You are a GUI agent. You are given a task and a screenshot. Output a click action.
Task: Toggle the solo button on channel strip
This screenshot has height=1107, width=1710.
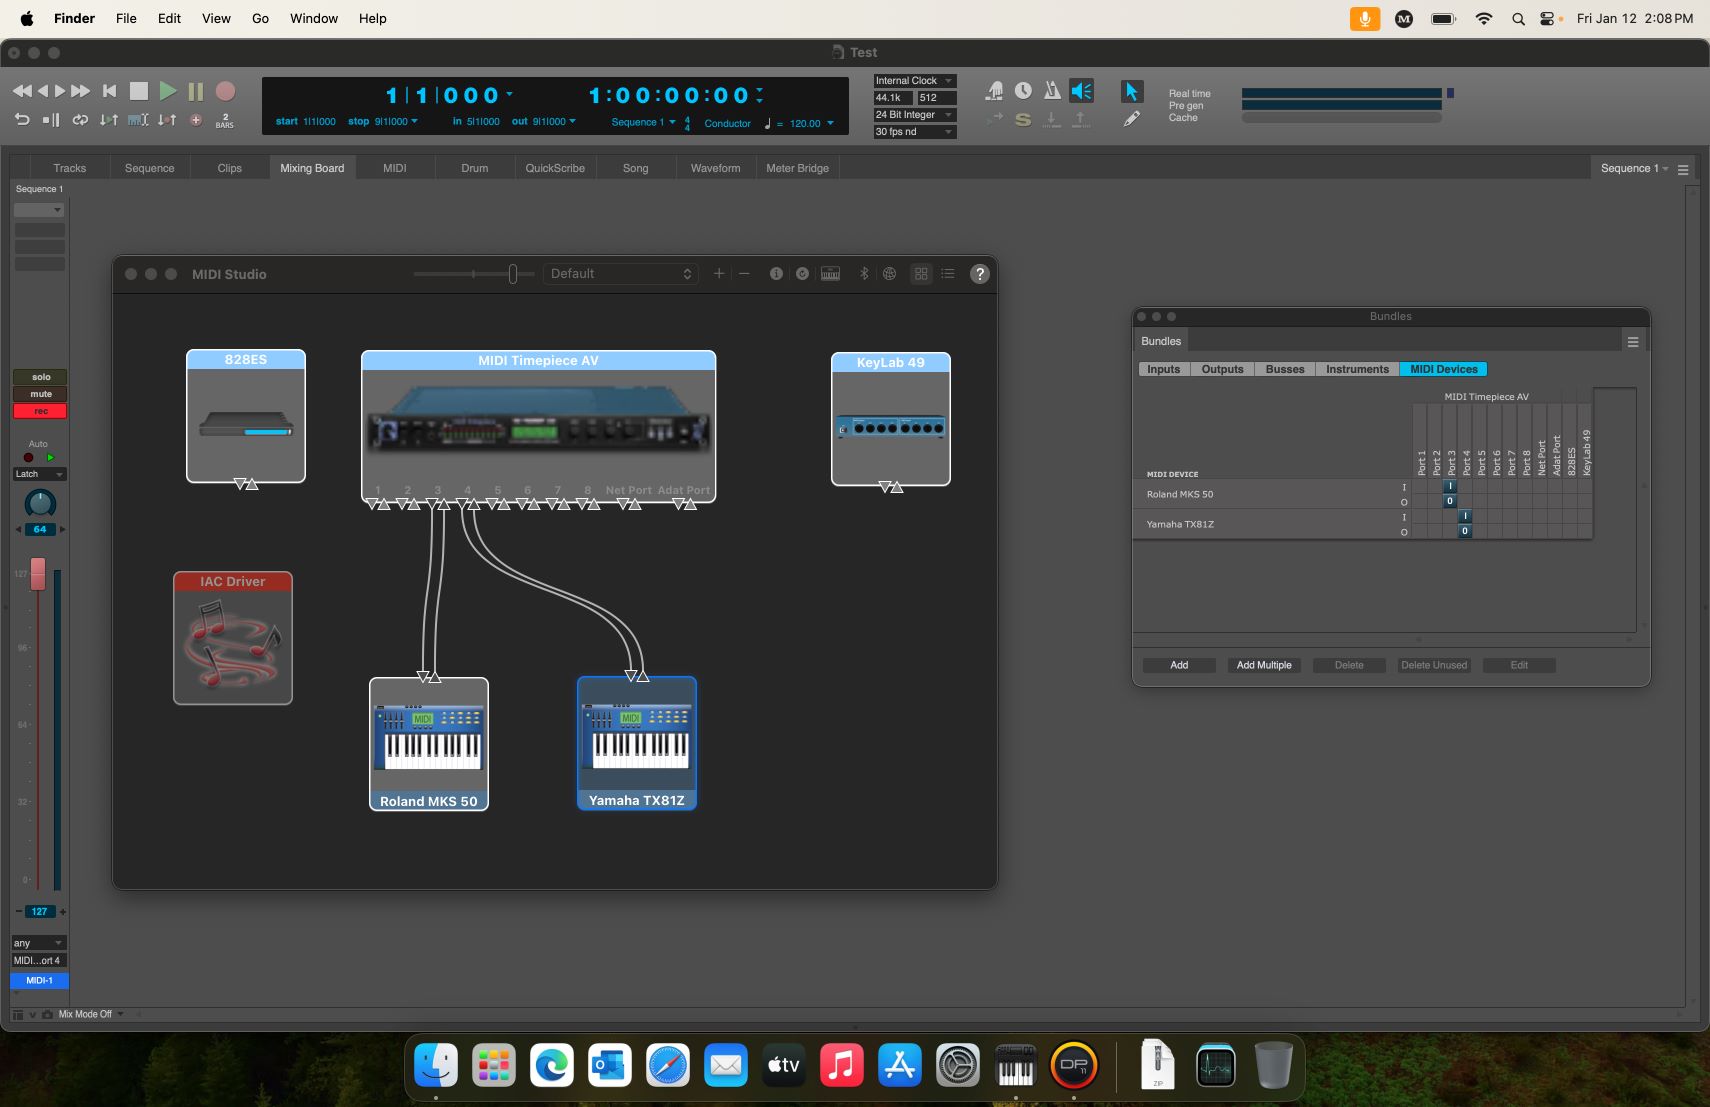click(40, 377)
